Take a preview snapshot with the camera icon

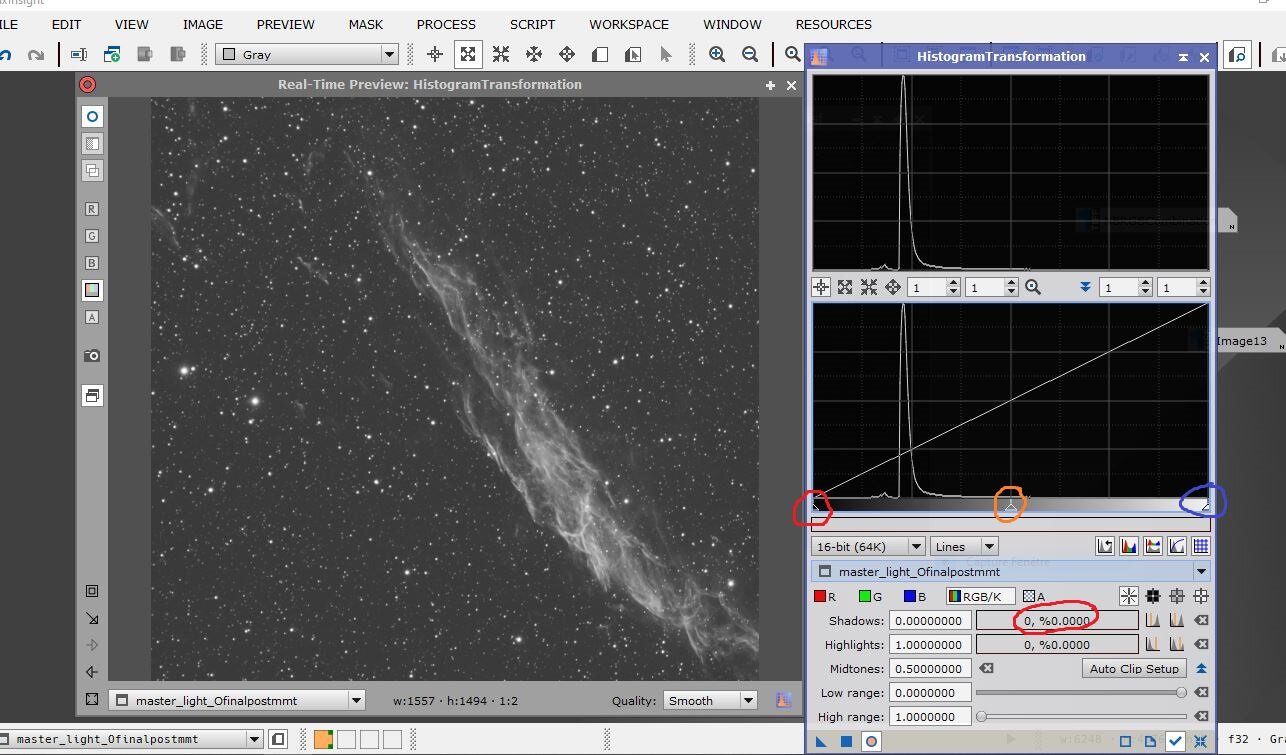coord(92,355)
